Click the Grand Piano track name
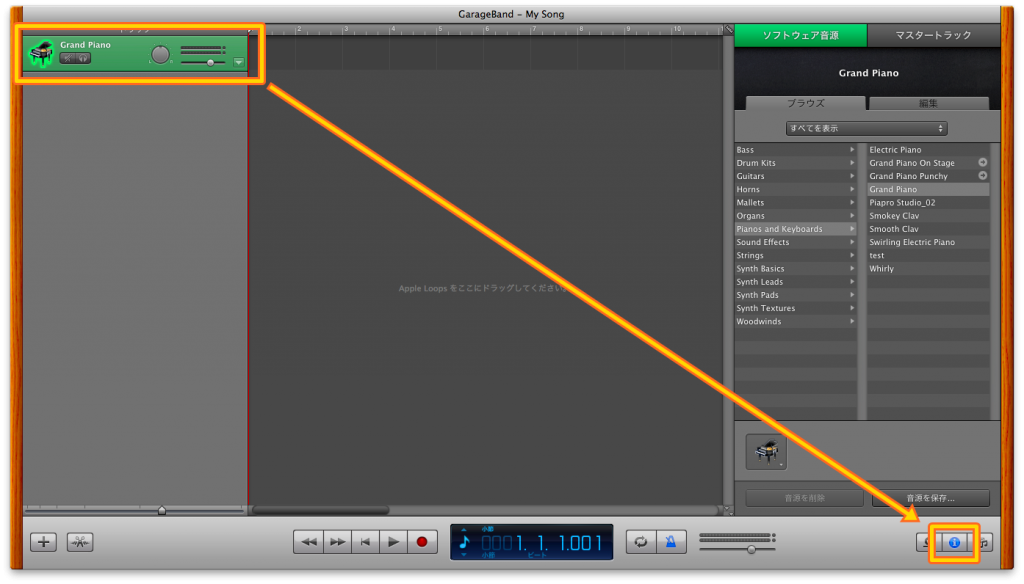 click(86, 45)
